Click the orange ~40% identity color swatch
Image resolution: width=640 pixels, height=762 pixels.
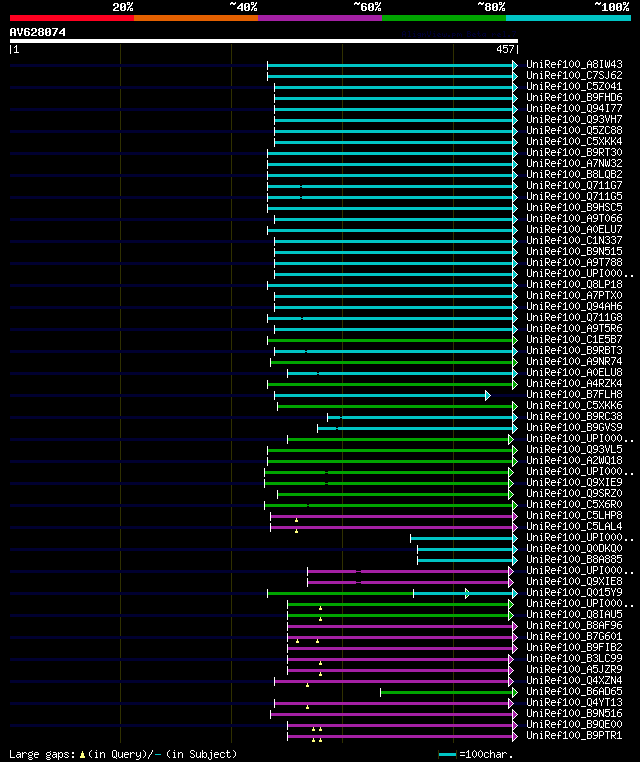(x=196, y=18)
